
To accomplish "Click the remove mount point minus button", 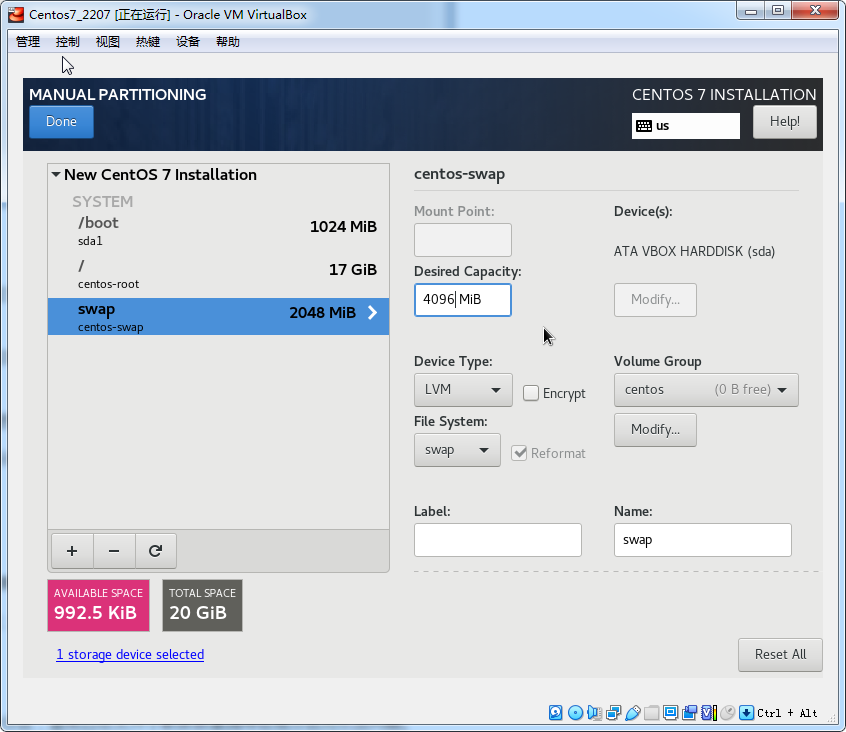I will pyautogui.click(x=114, y=551).
